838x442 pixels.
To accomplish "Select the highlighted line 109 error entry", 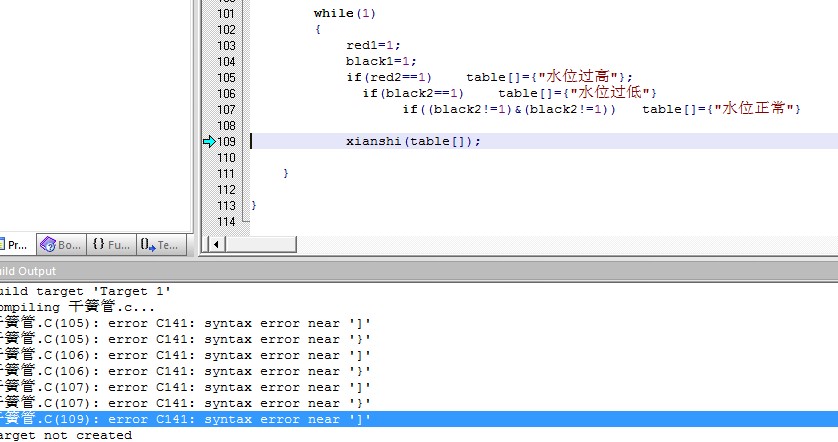I will pos(419,419).
